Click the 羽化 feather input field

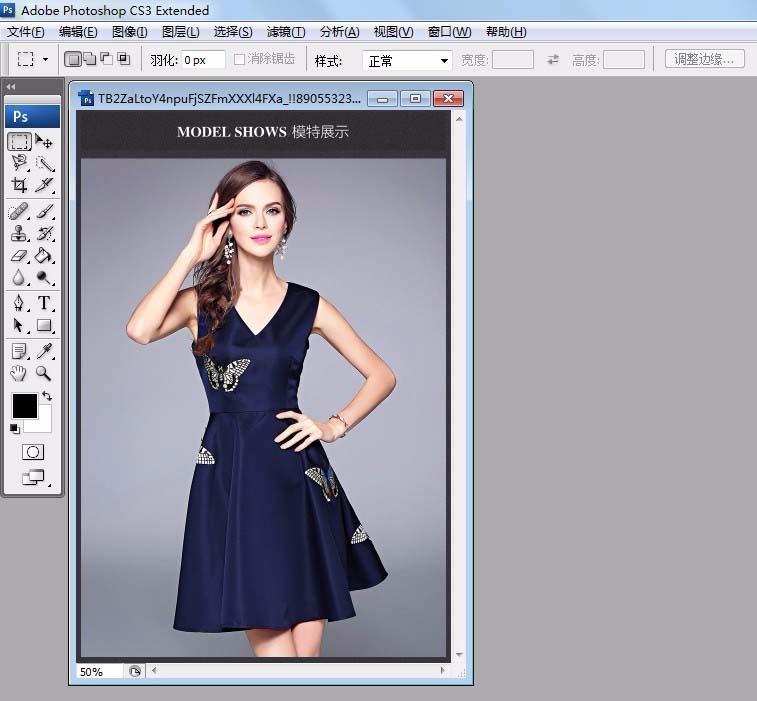(203, 61)
